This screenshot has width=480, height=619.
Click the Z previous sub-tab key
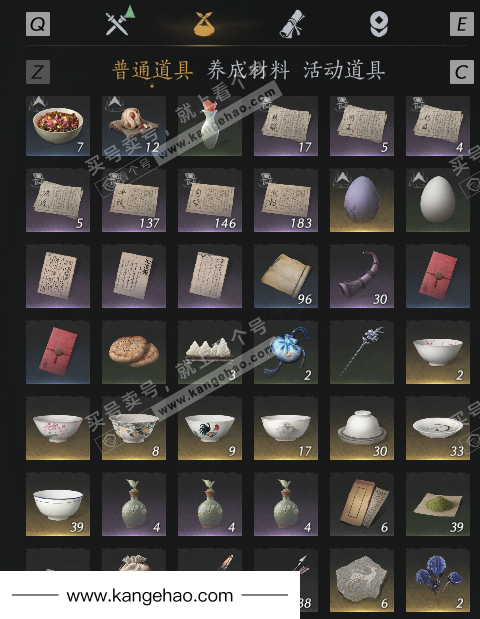[38, 72]
